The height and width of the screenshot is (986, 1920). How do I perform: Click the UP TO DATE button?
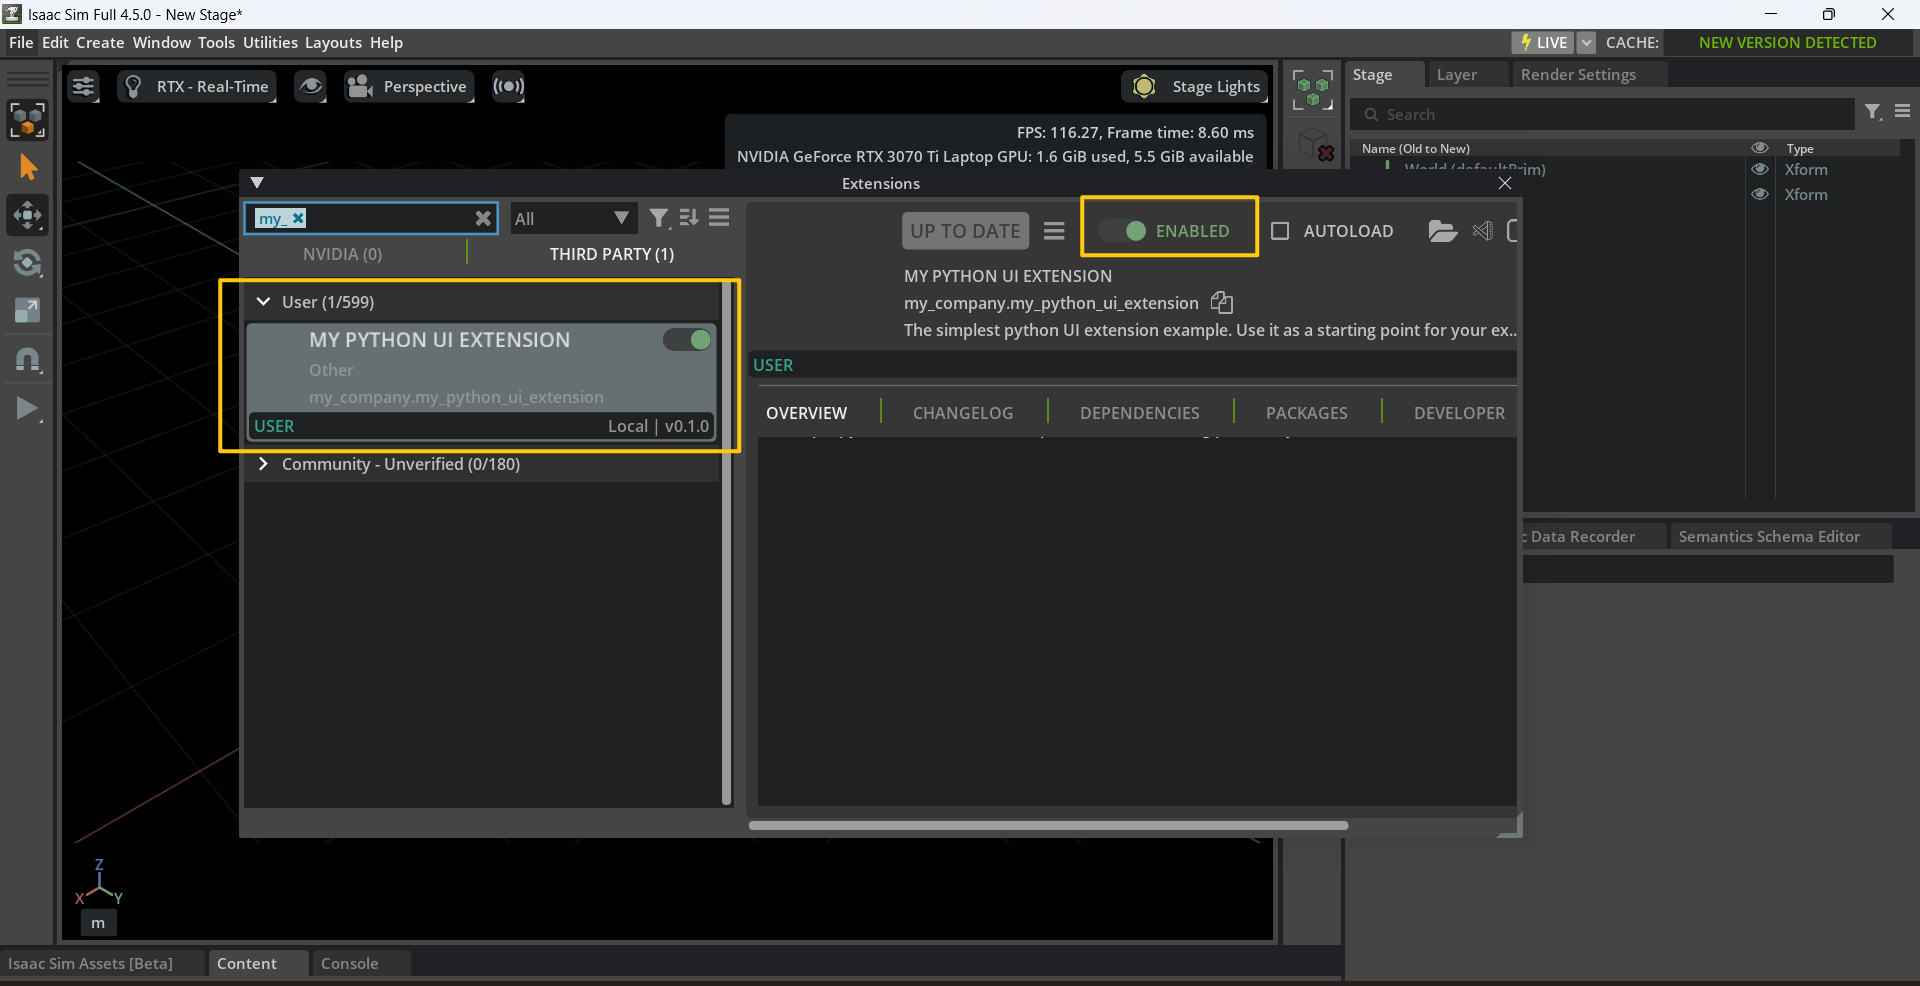coord(965,231)
